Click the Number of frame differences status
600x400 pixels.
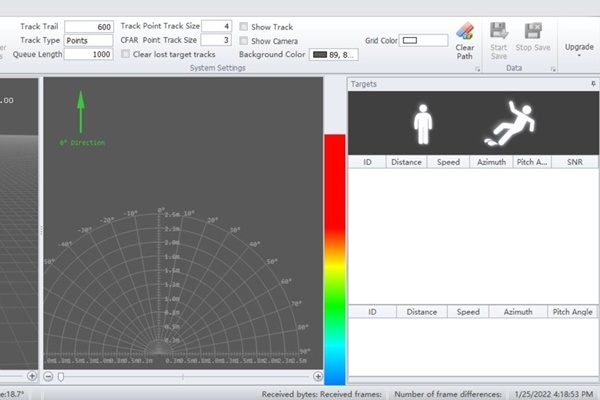pyautogui.click(x=448, y=394)
